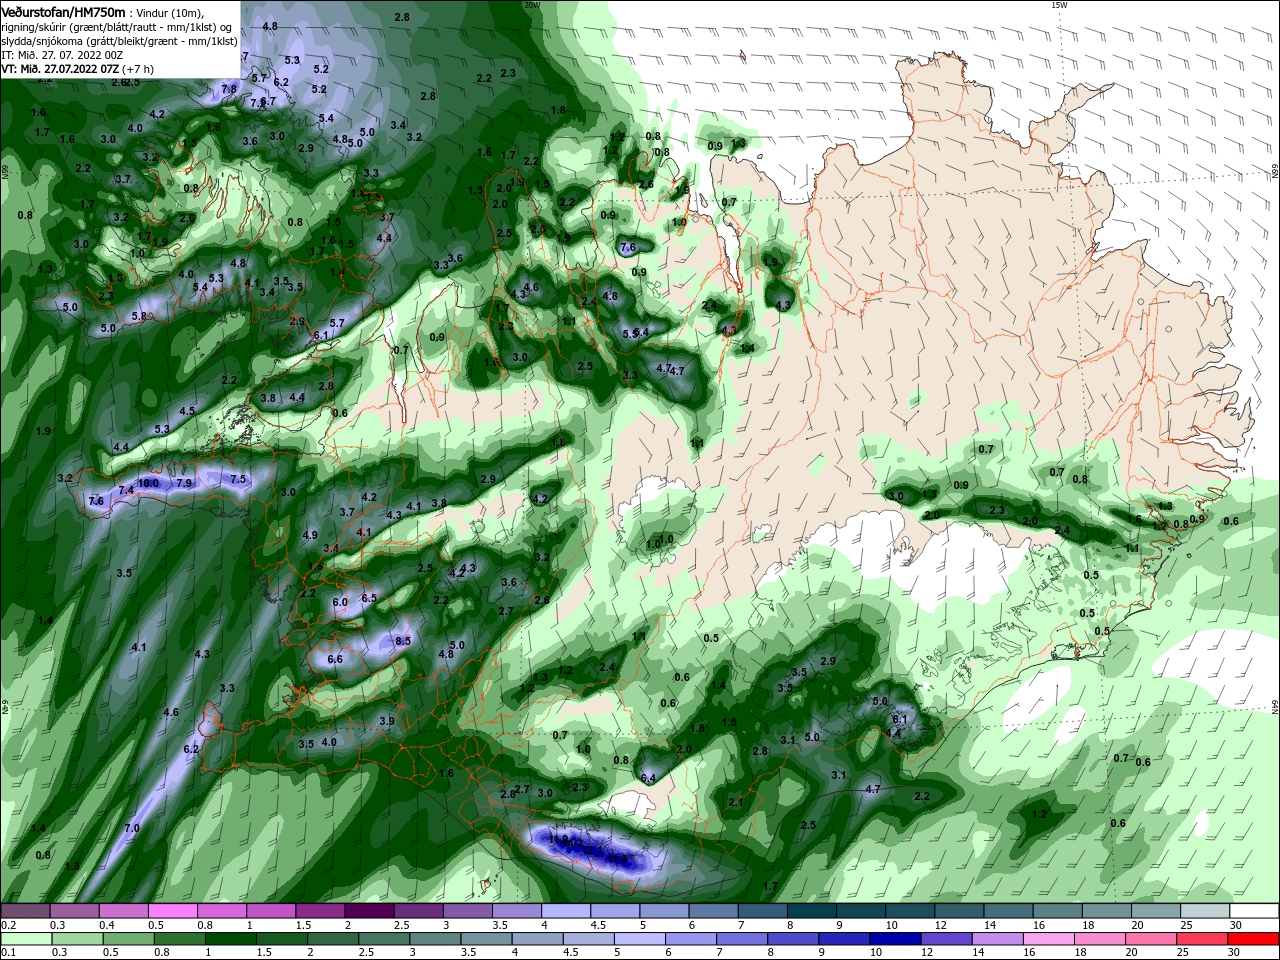
Task: Click the mauve 0.2 swatch starting the top legend row
Action: [x=24, y=911]
